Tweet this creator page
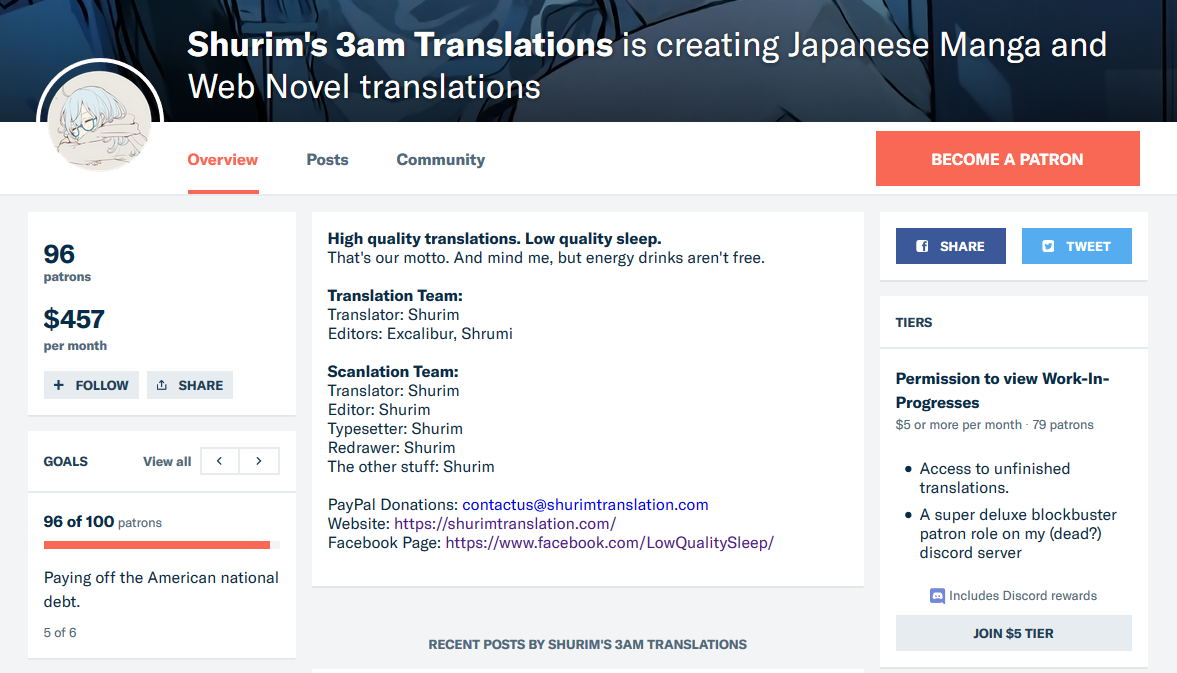This screenshot has width=1177, height=673. point(1076,246)
